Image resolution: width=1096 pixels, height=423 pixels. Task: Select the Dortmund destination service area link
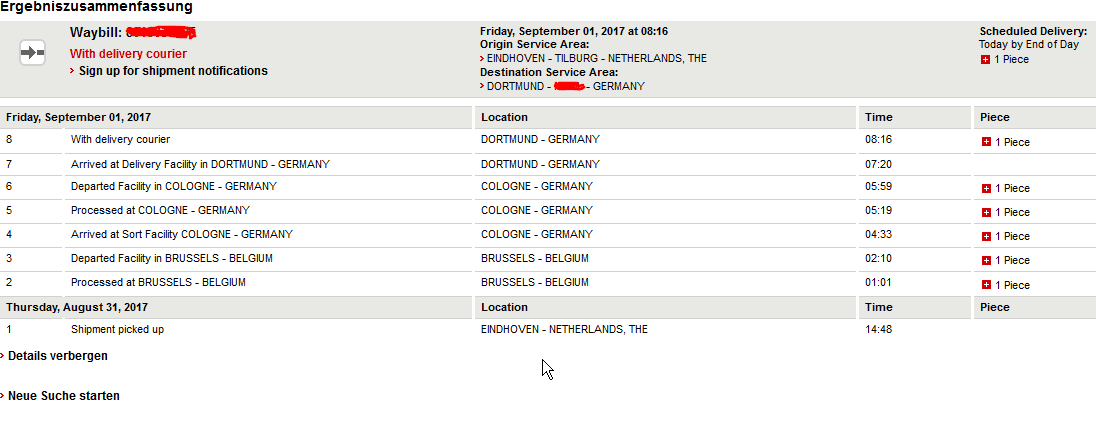coord(565,86)
